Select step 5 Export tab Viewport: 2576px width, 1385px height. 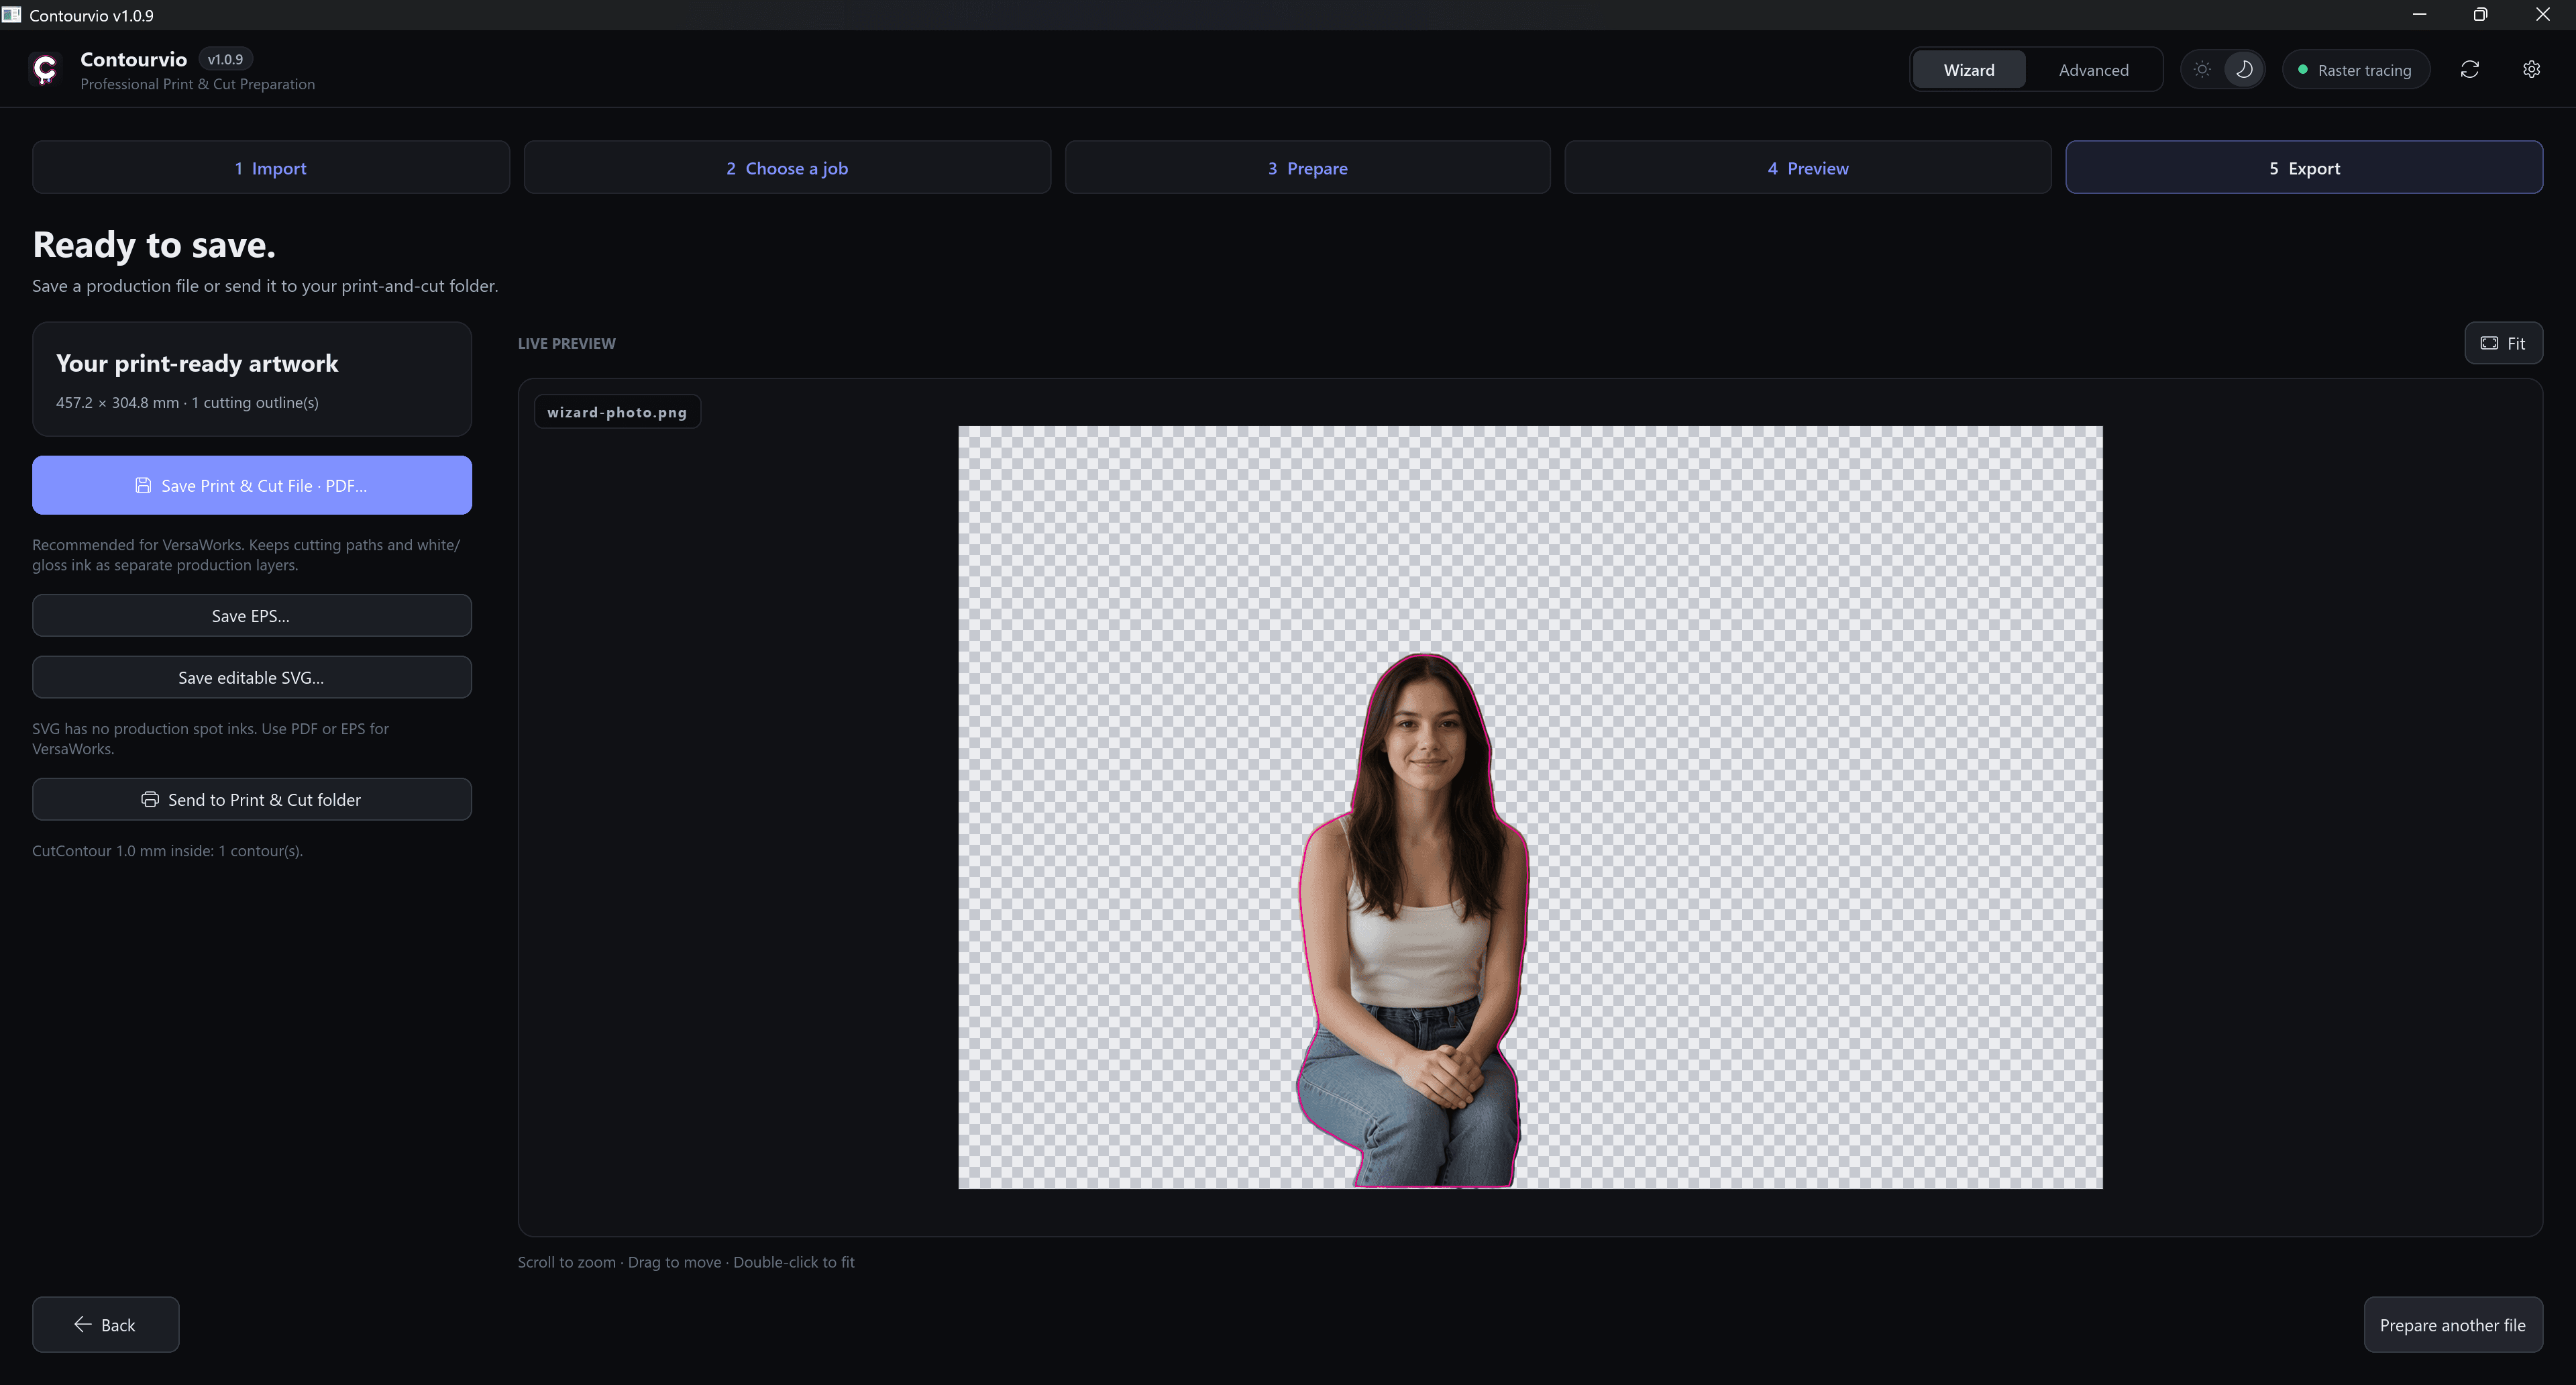pos(2304,168)
